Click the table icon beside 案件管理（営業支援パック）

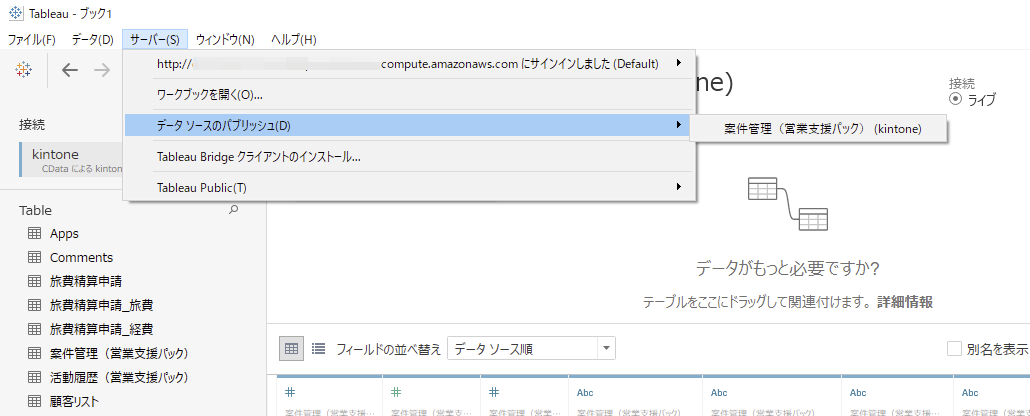[x=35, y=353]
